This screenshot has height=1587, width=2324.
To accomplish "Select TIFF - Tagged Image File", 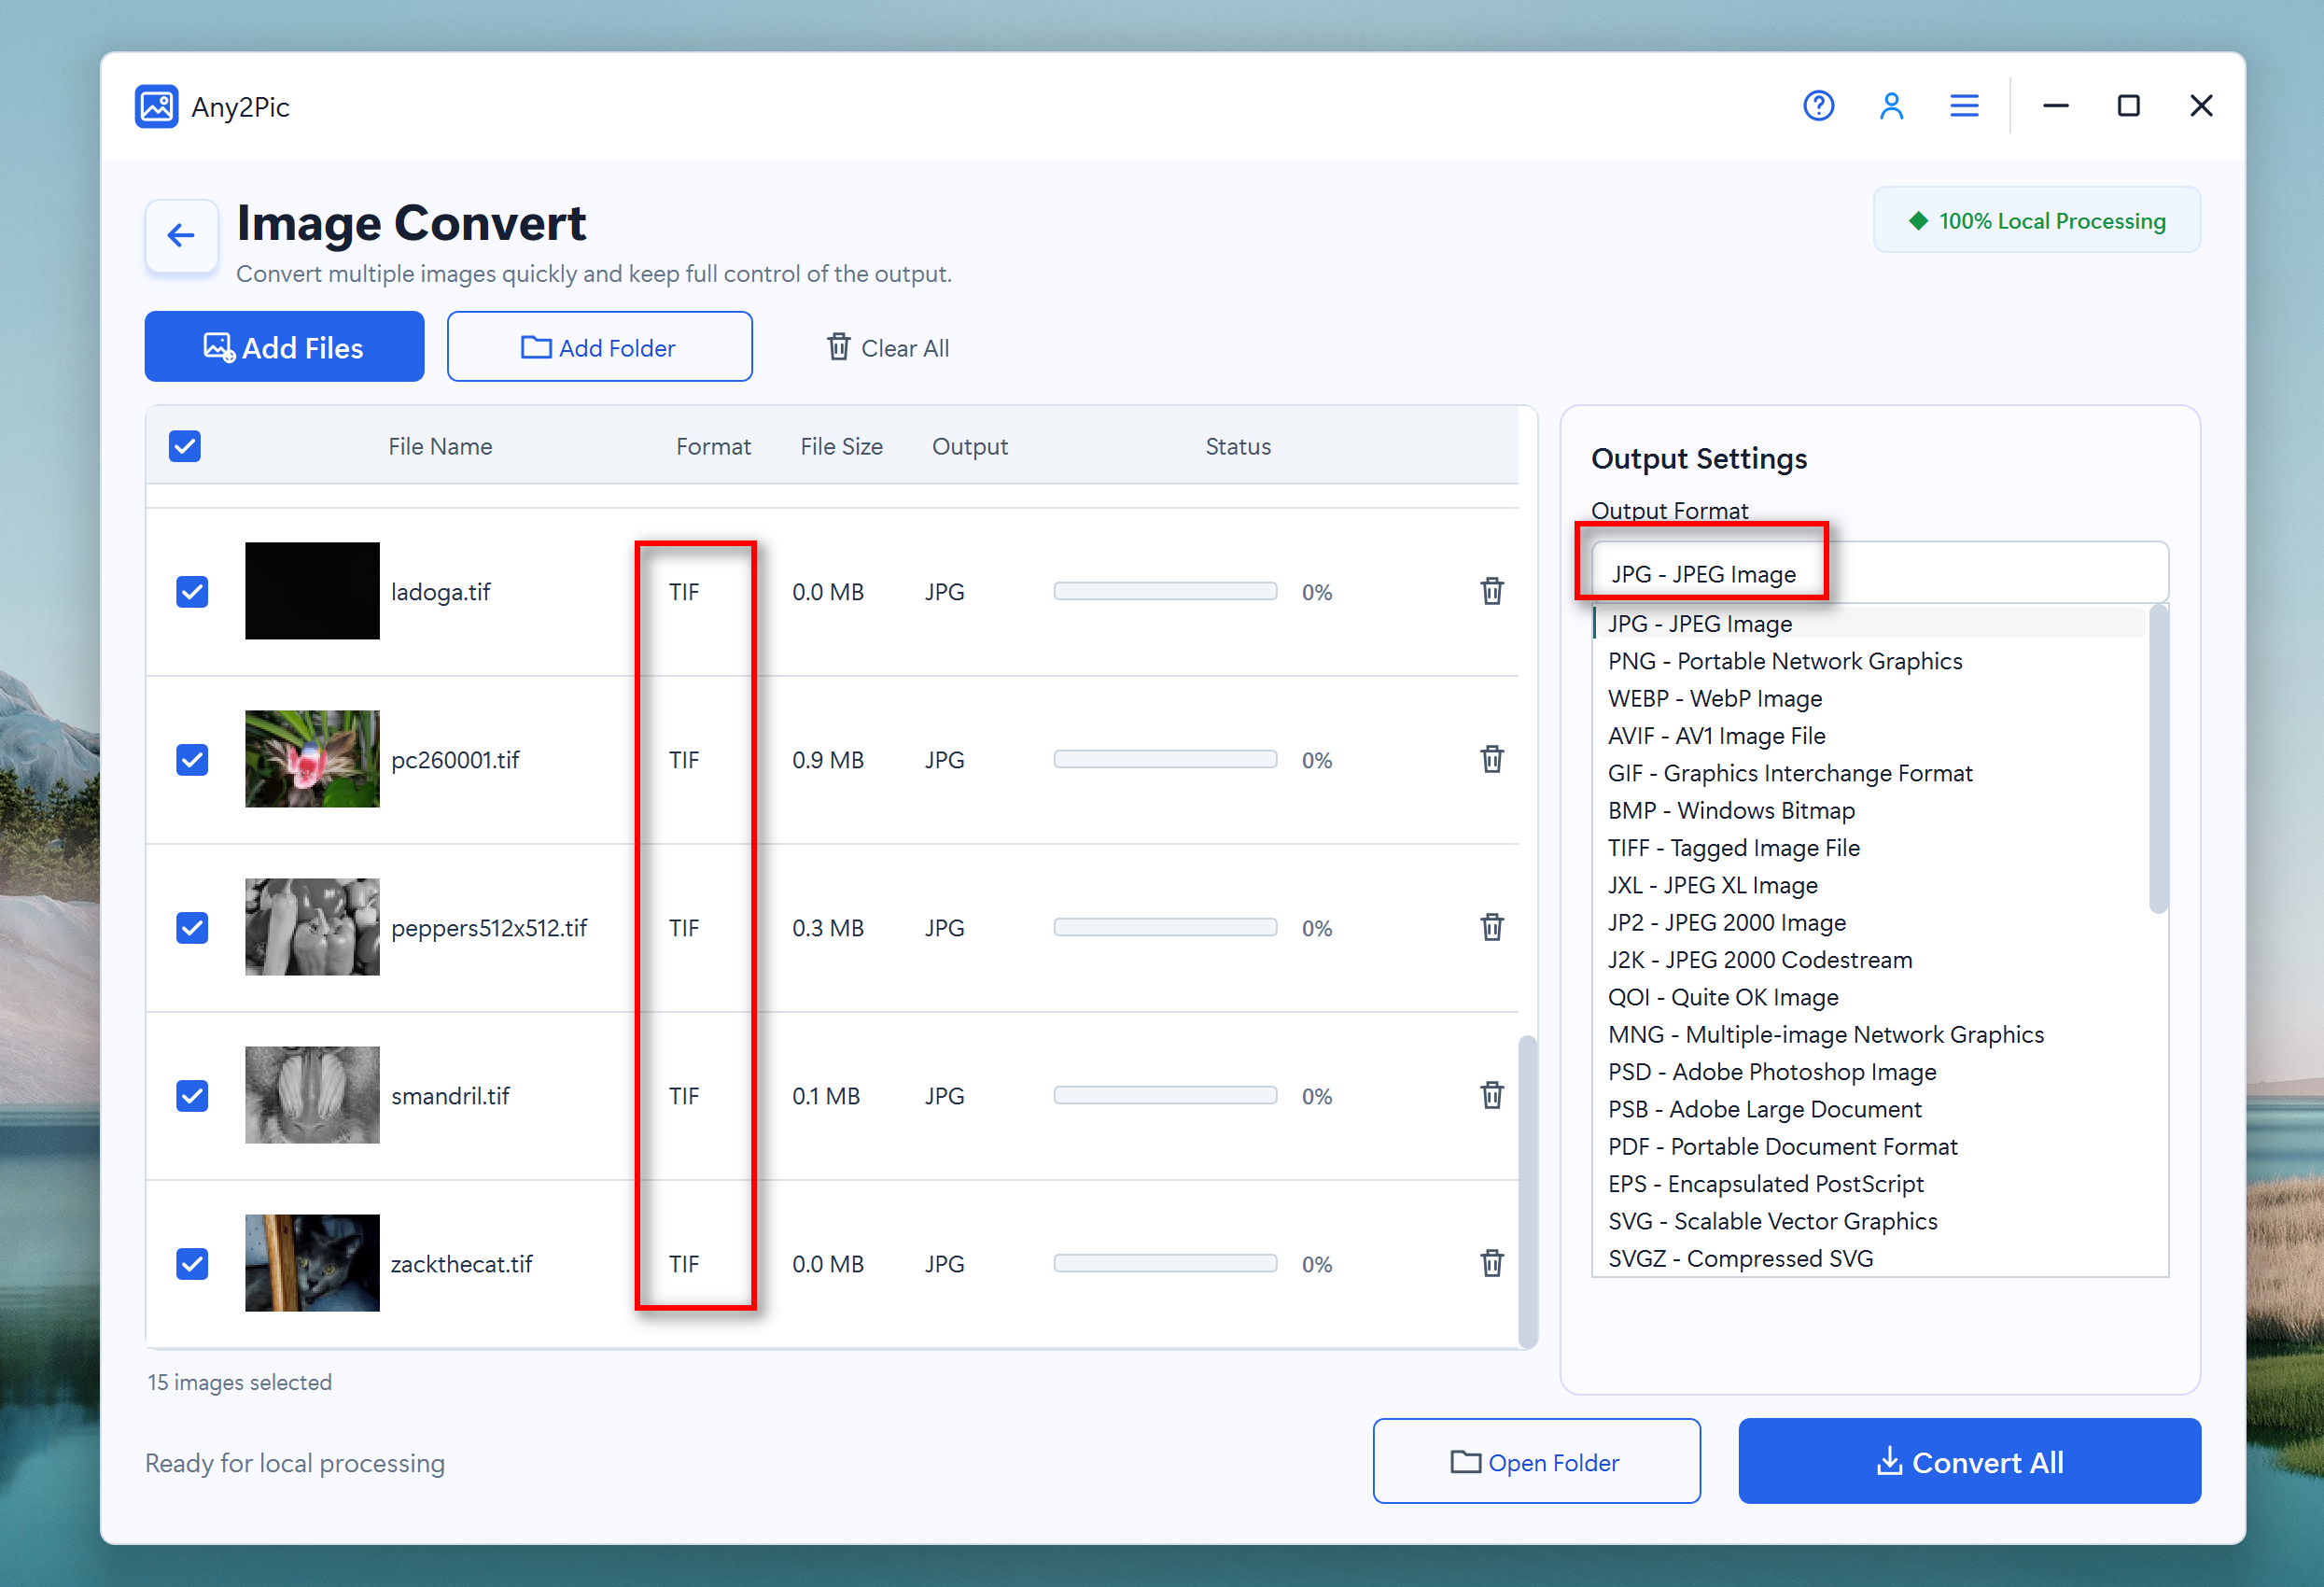I will [x=1870, y=848].
